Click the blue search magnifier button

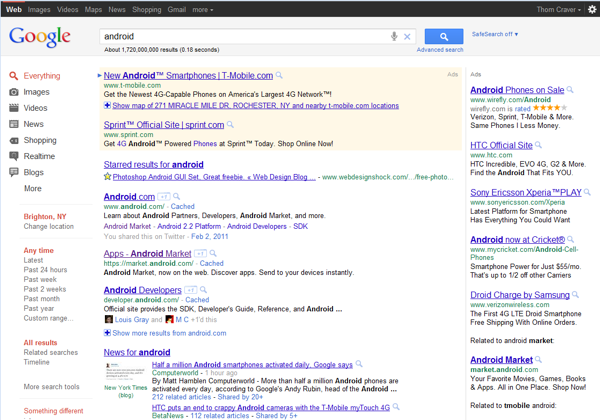444,37
